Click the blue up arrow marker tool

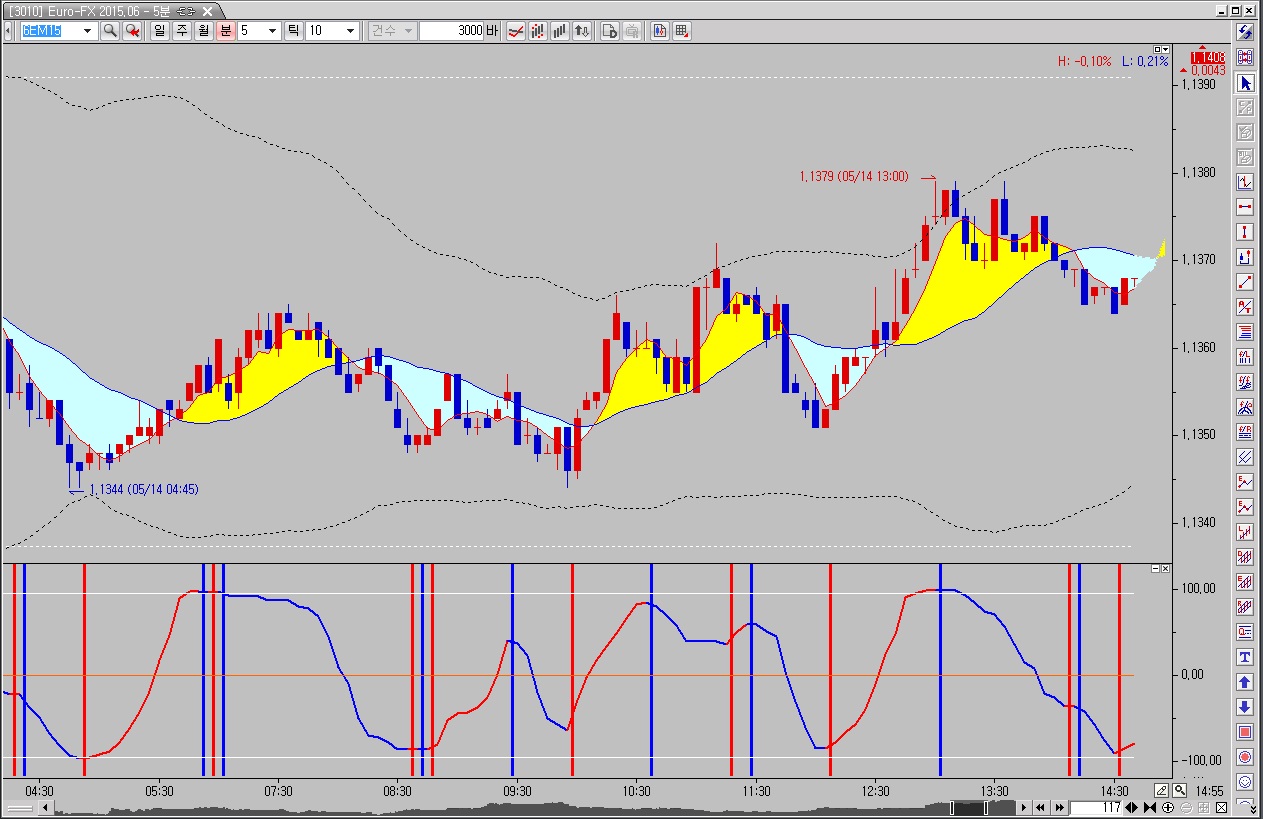(1245, 682)
